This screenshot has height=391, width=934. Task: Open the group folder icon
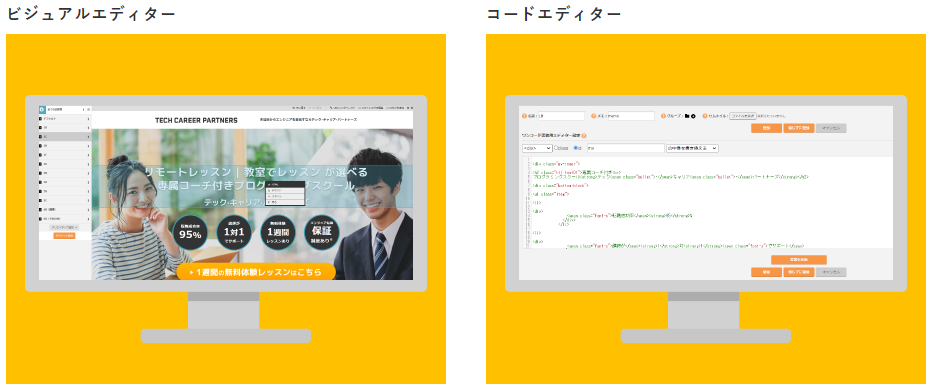point(687,116)
